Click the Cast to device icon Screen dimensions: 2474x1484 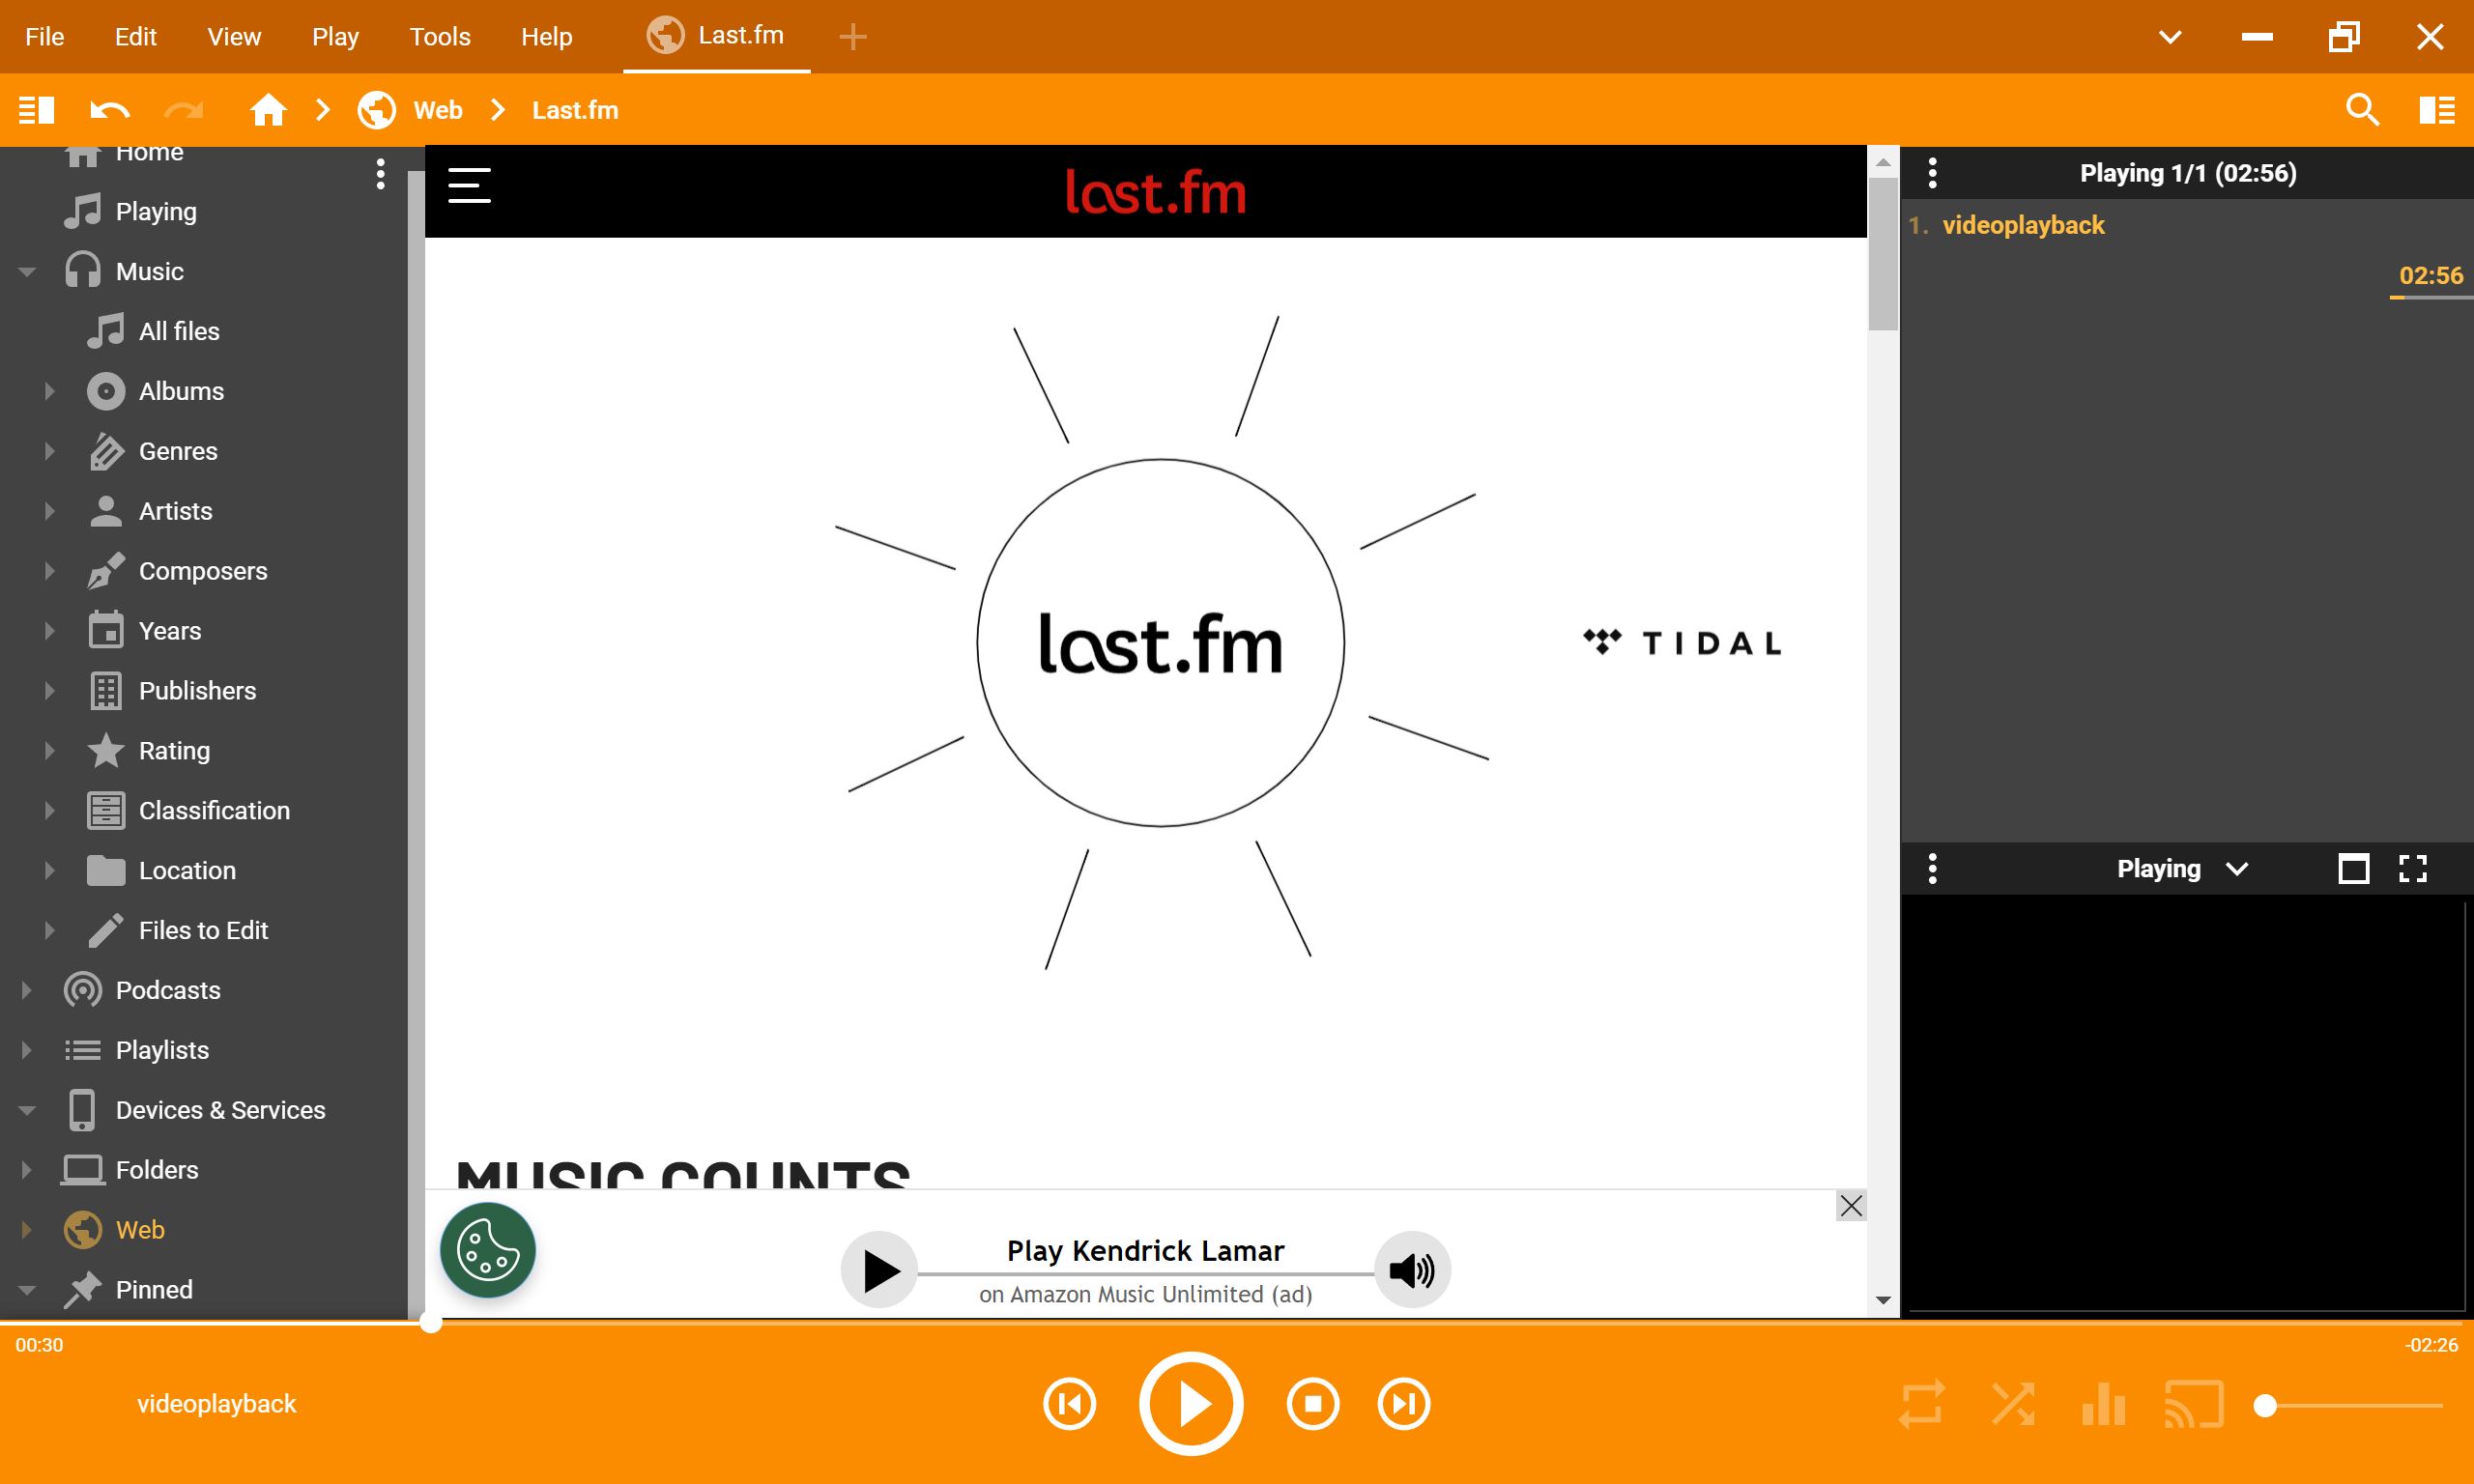tap(2193, 1404)
